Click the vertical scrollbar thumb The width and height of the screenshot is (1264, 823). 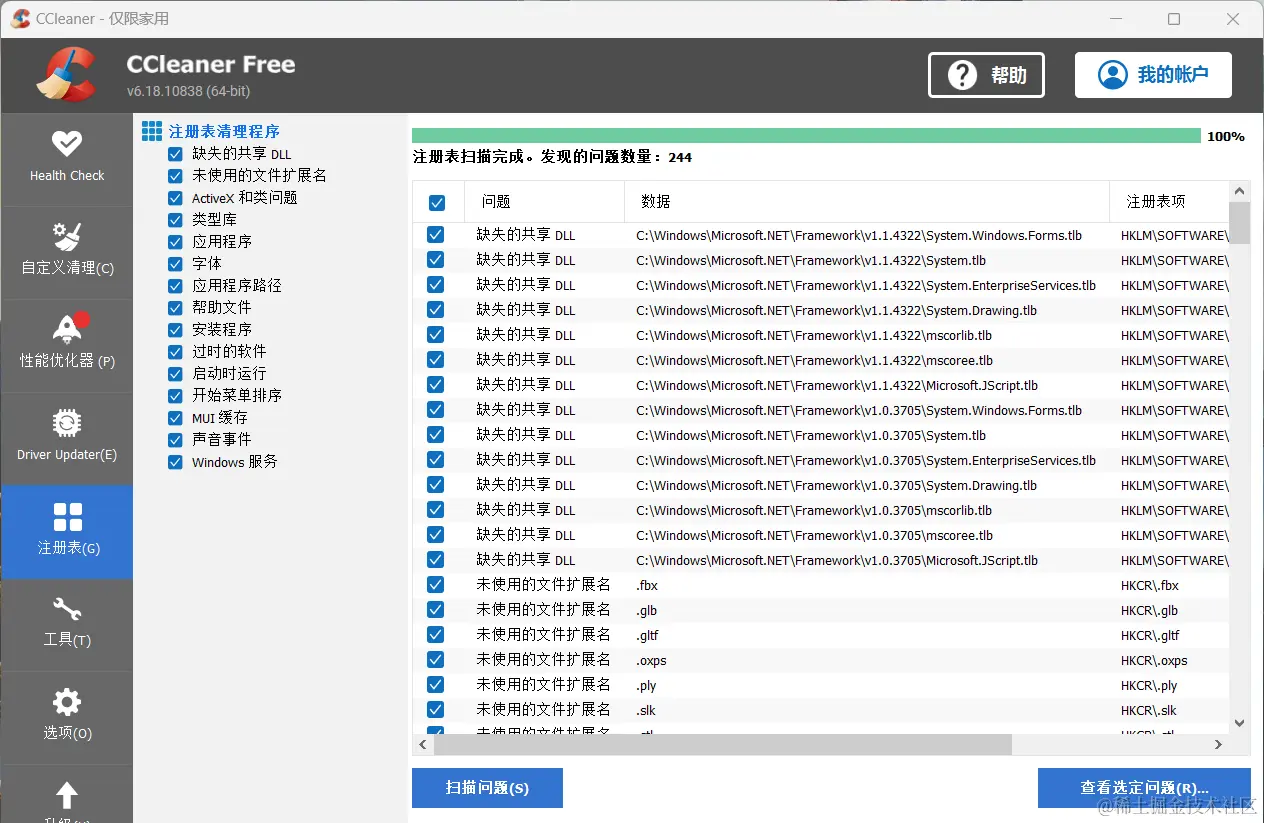click(1239, 222)
